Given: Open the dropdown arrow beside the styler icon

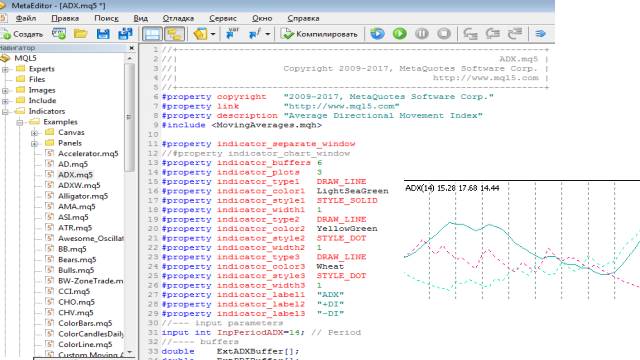Looking at the screenshot, I should point(213,34).
